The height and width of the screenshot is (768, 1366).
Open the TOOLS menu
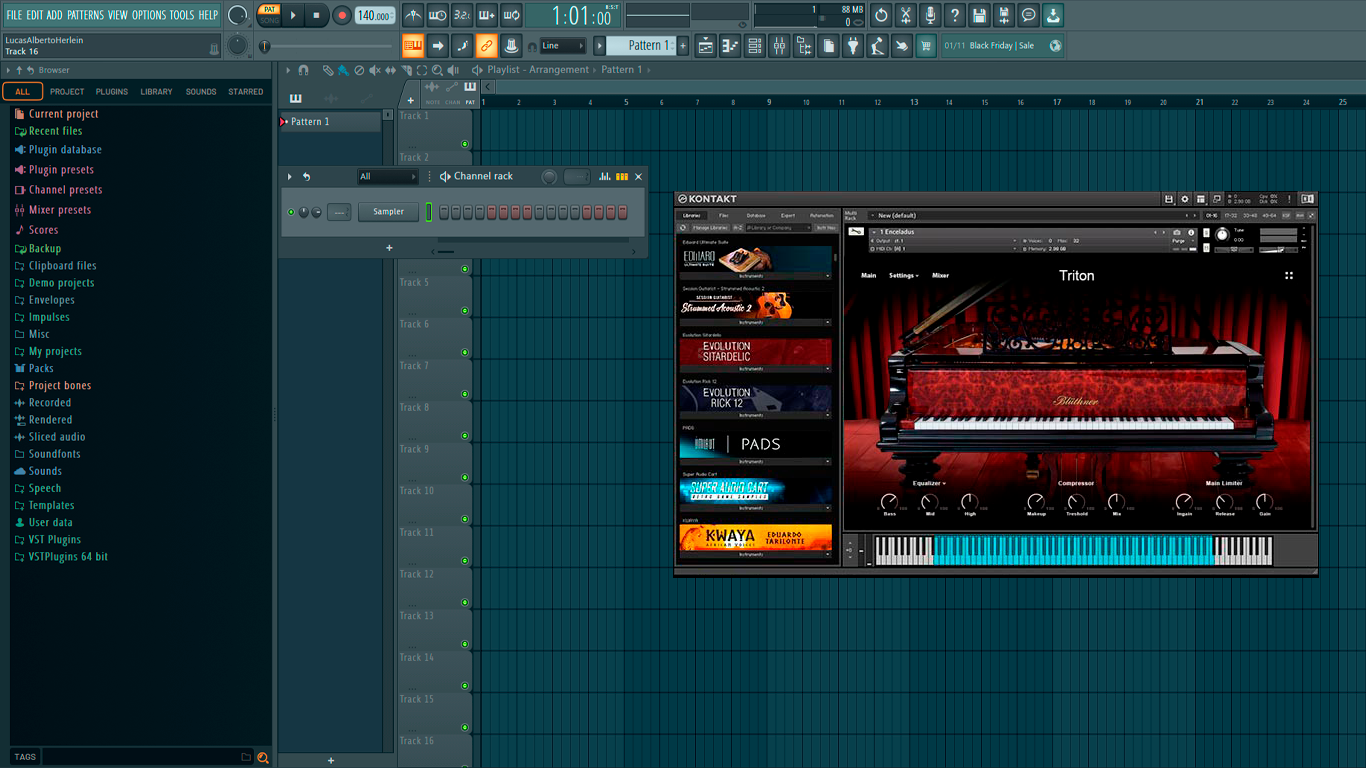click(182, 15)
